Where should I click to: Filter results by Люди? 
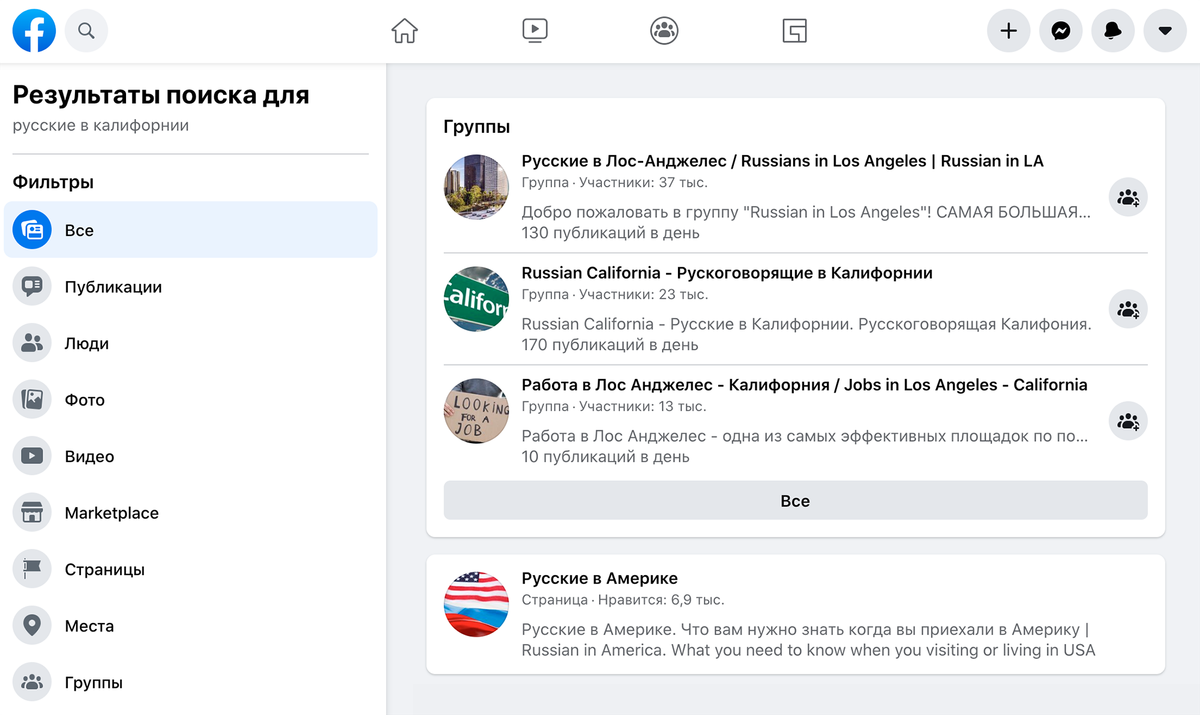click(87, 343)
